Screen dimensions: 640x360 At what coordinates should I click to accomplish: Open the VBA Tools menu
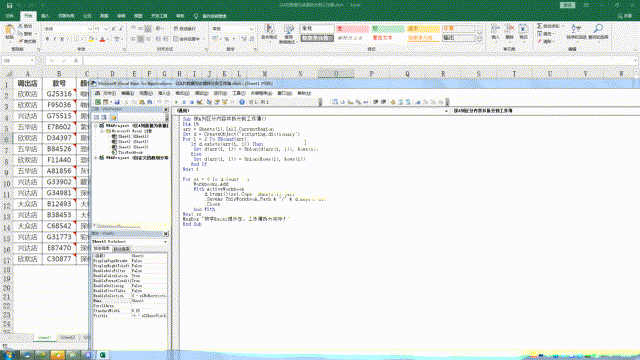tap(239, 93)
